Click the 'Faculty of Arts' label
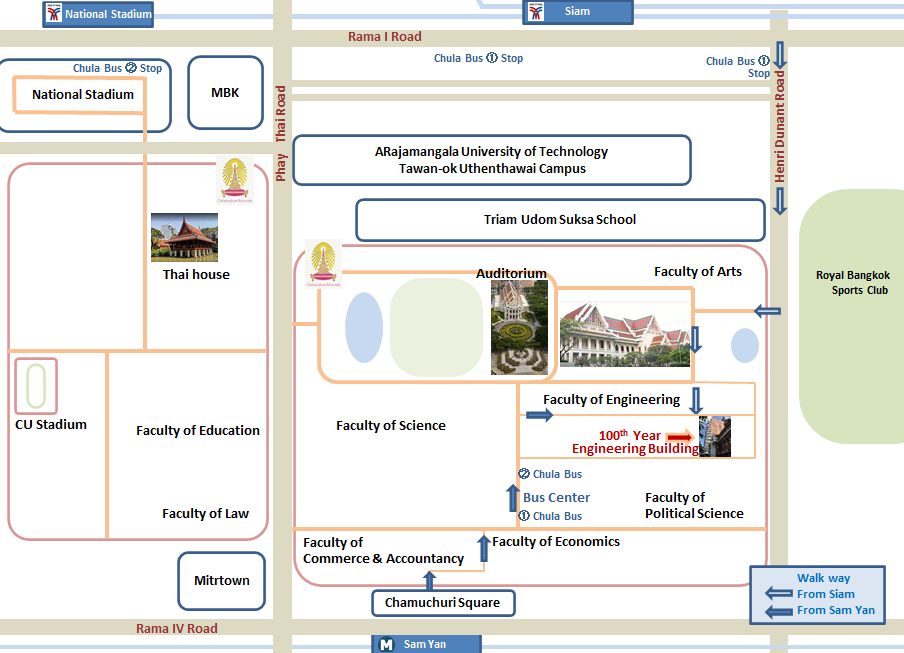This screenshot has width=904, height=653. point(698,271)
